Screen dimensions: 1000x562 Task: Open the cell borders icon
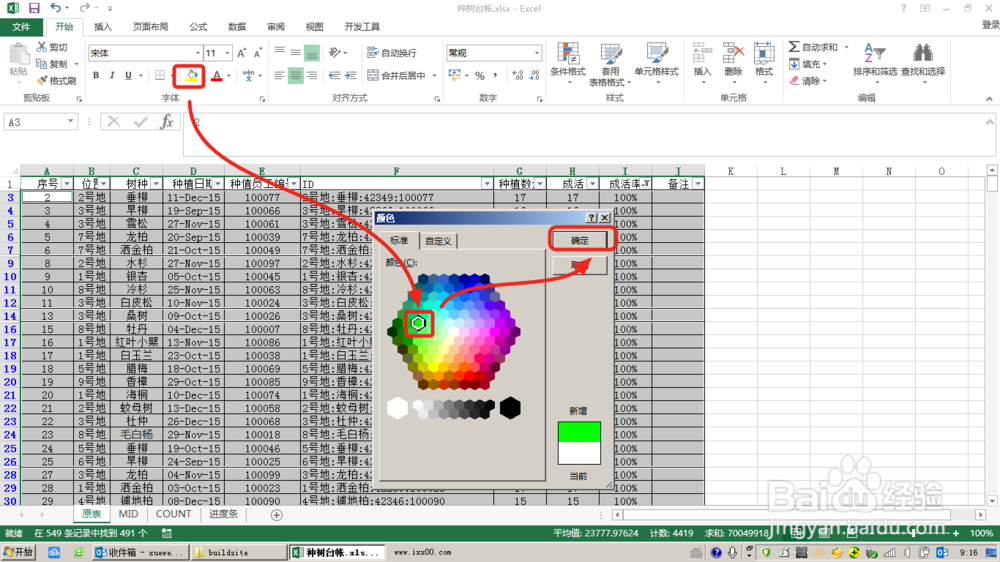pos(160,75)
